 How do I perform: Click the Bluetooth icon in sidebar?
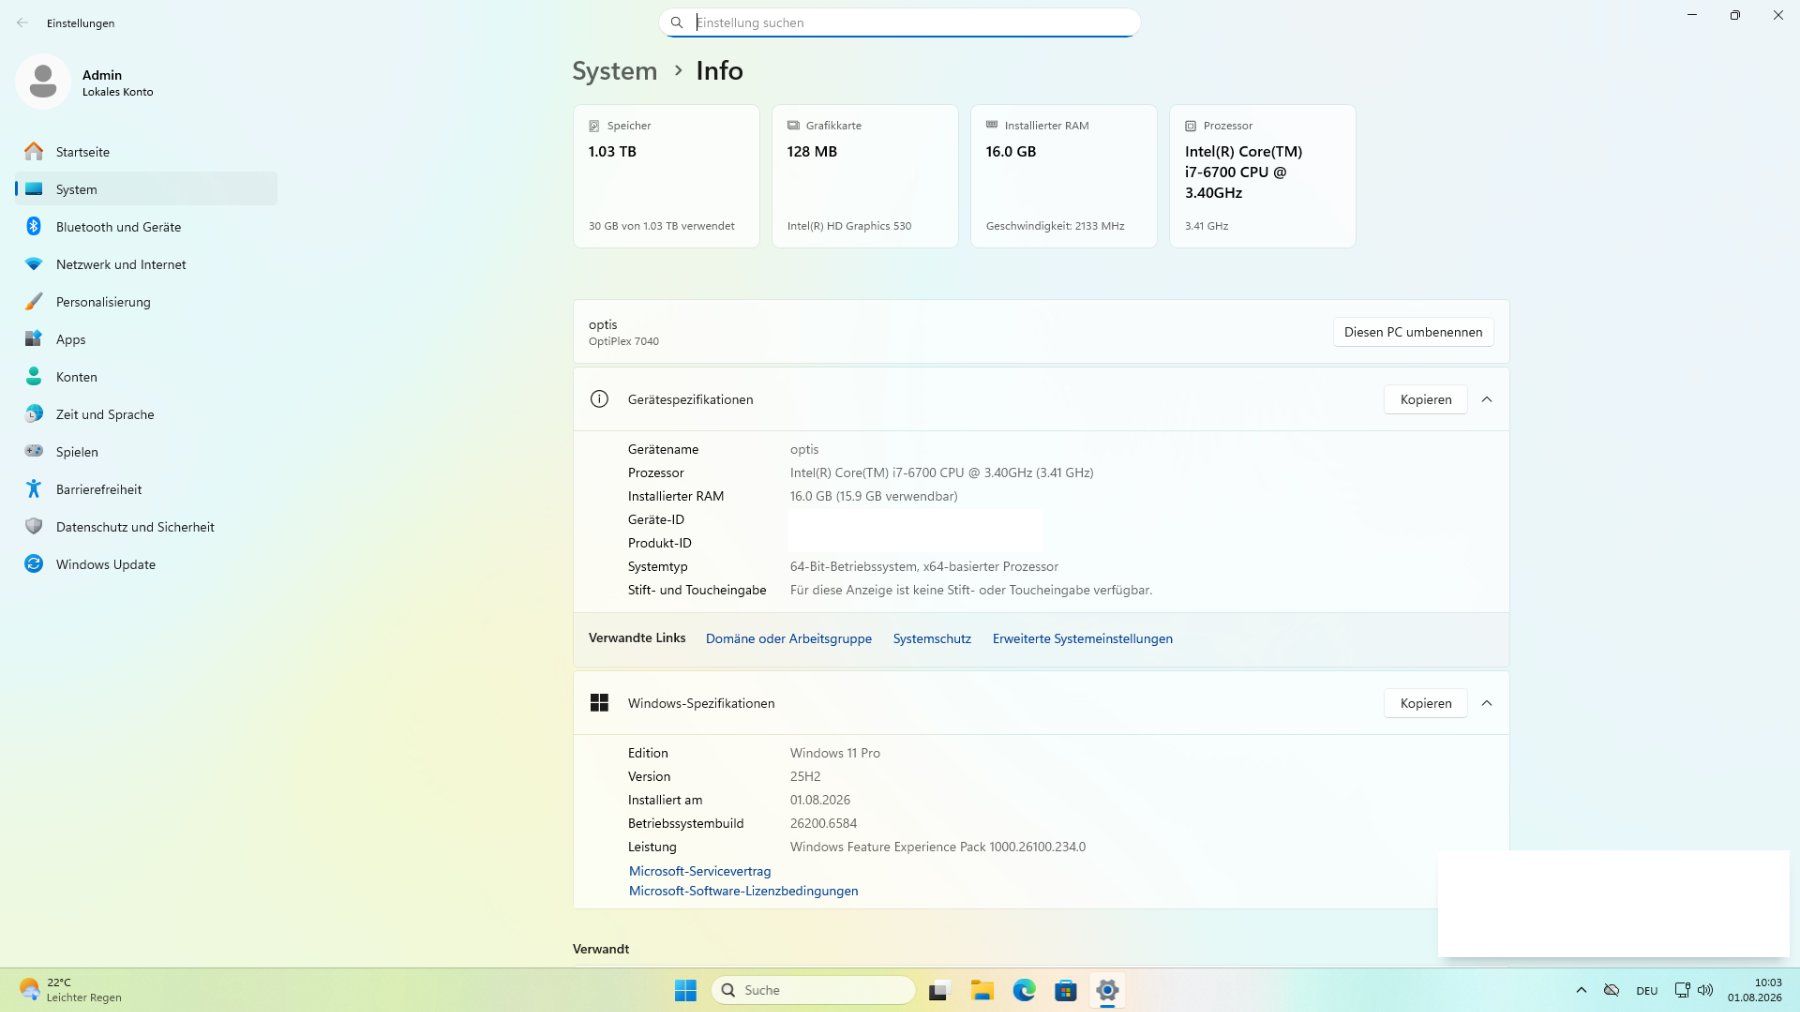click(34, 227)
